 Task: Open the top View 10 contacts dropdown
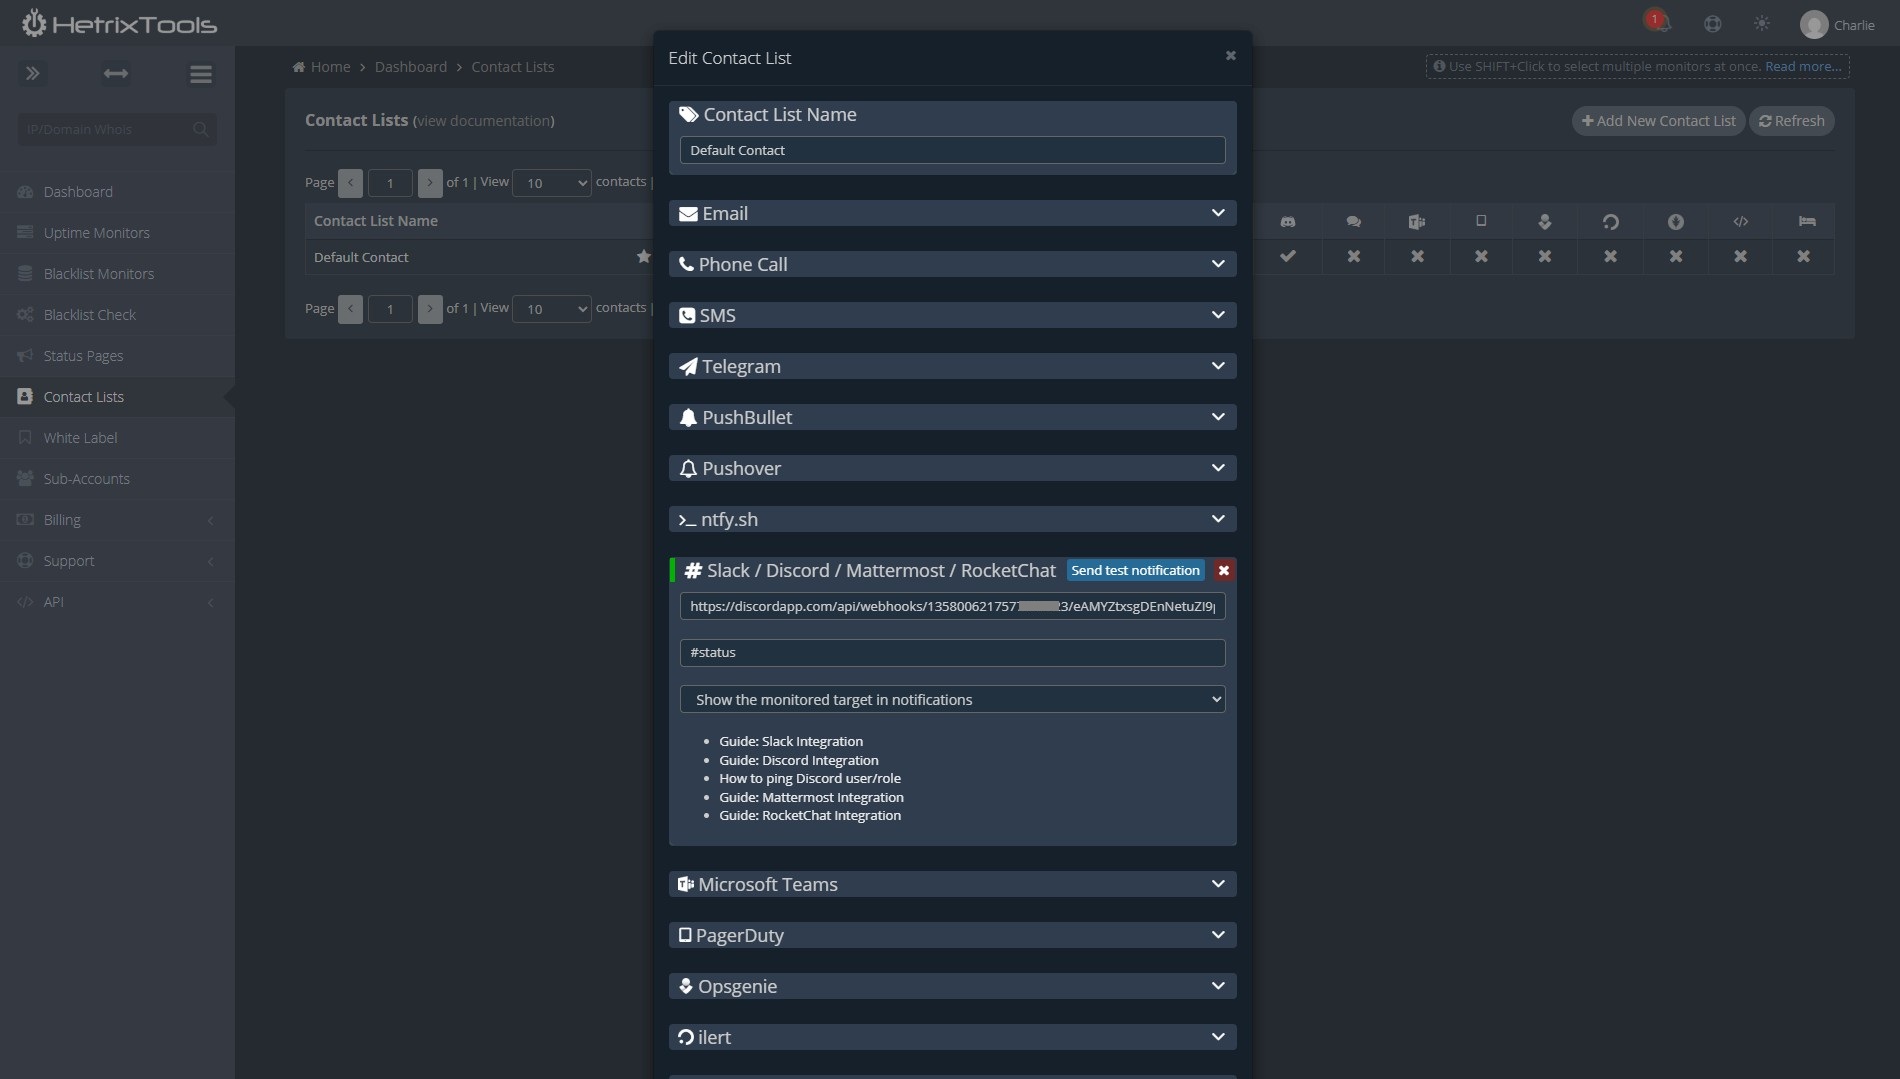click(551, 182)
